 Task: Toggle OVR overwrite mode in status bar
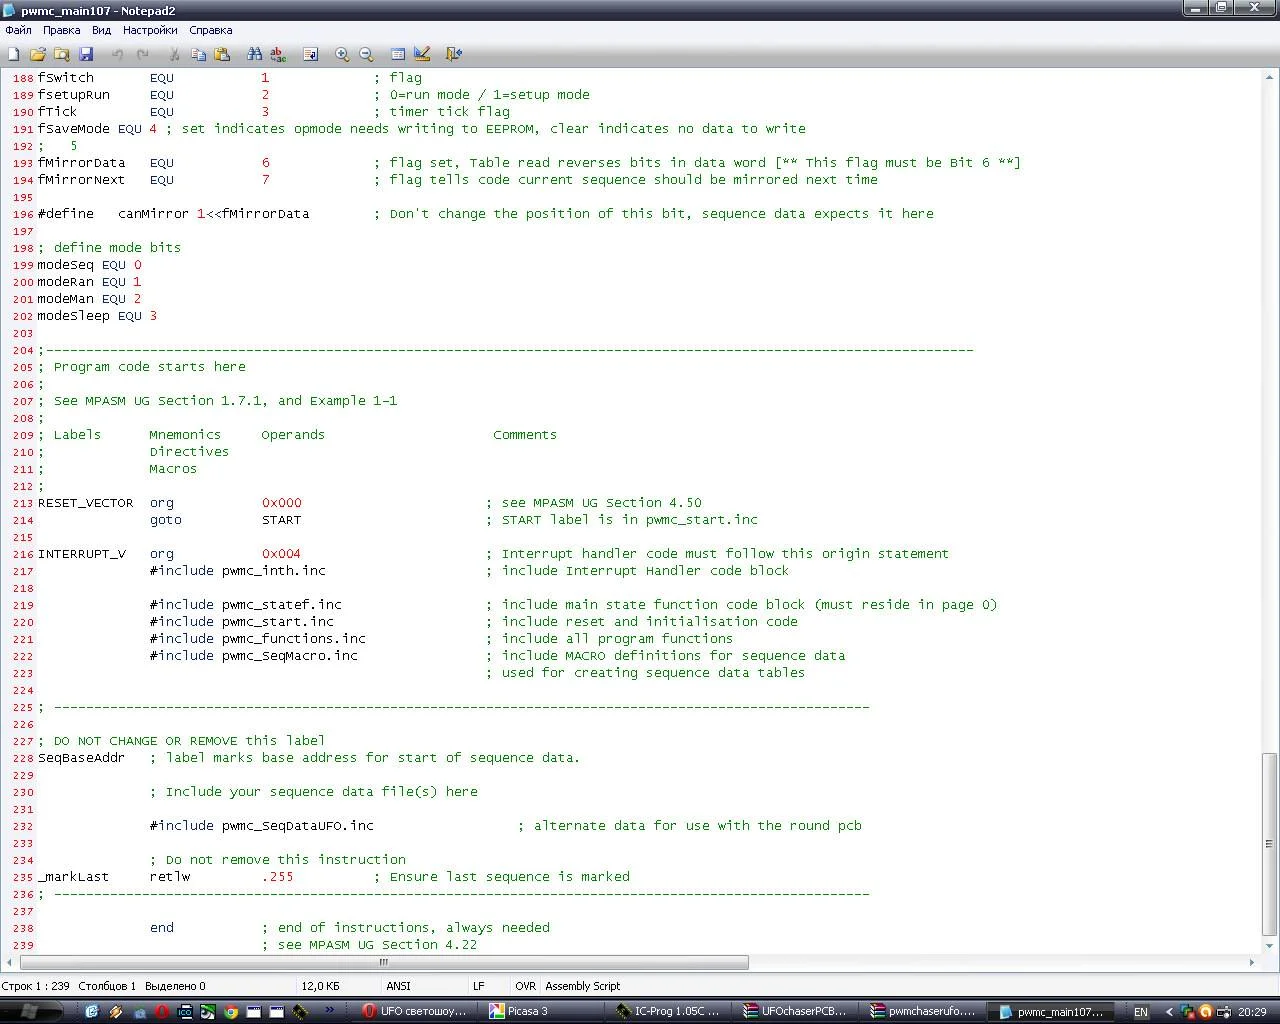525,986
